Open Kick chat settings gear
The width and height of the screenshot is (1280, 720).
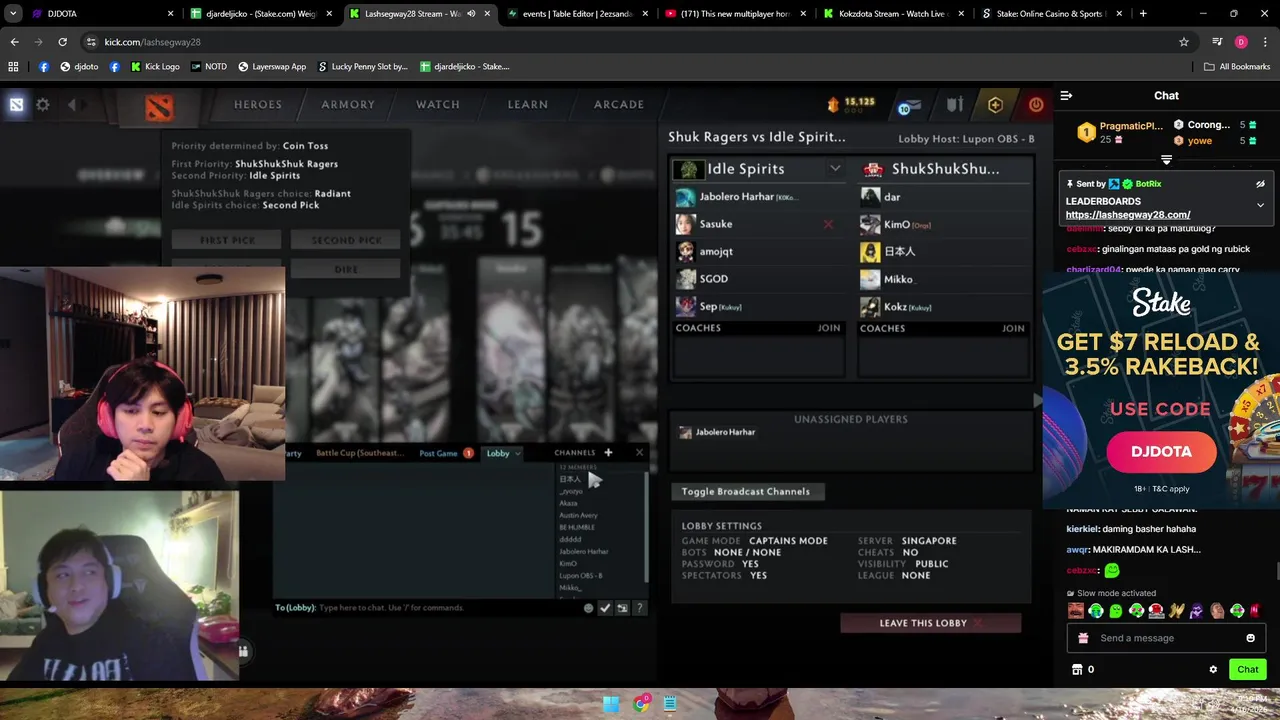1213,669
